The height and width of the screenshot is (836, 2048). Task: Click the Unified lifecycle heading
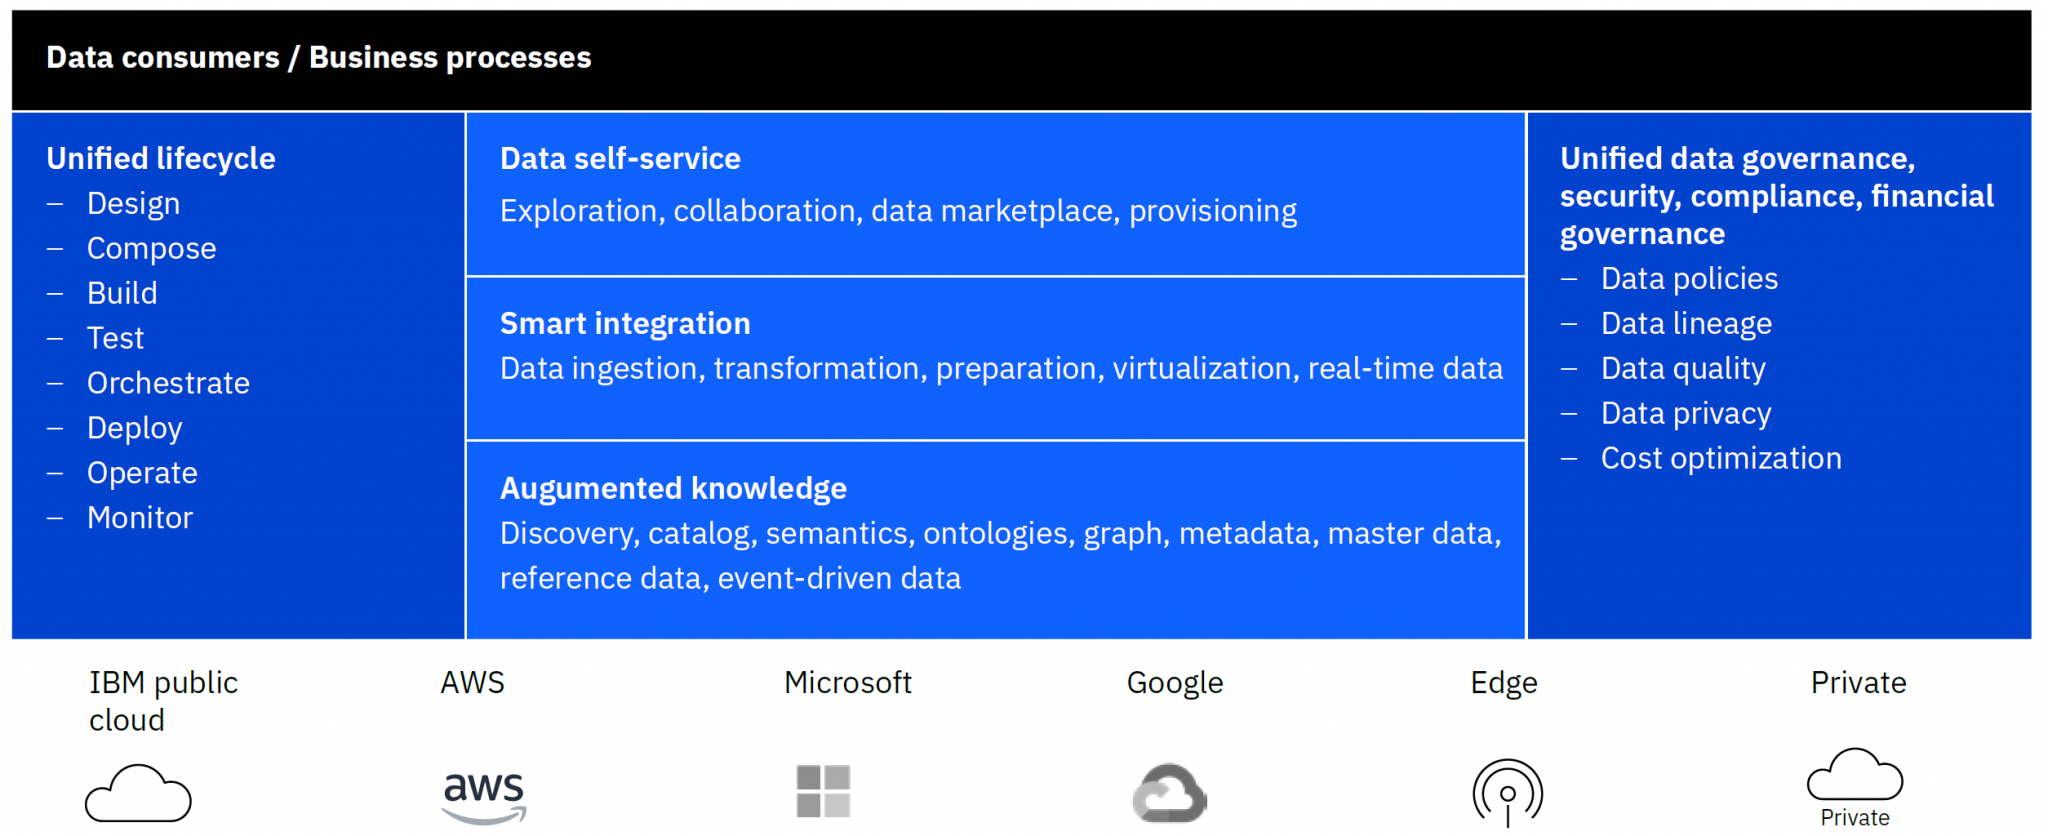point(161,159)
